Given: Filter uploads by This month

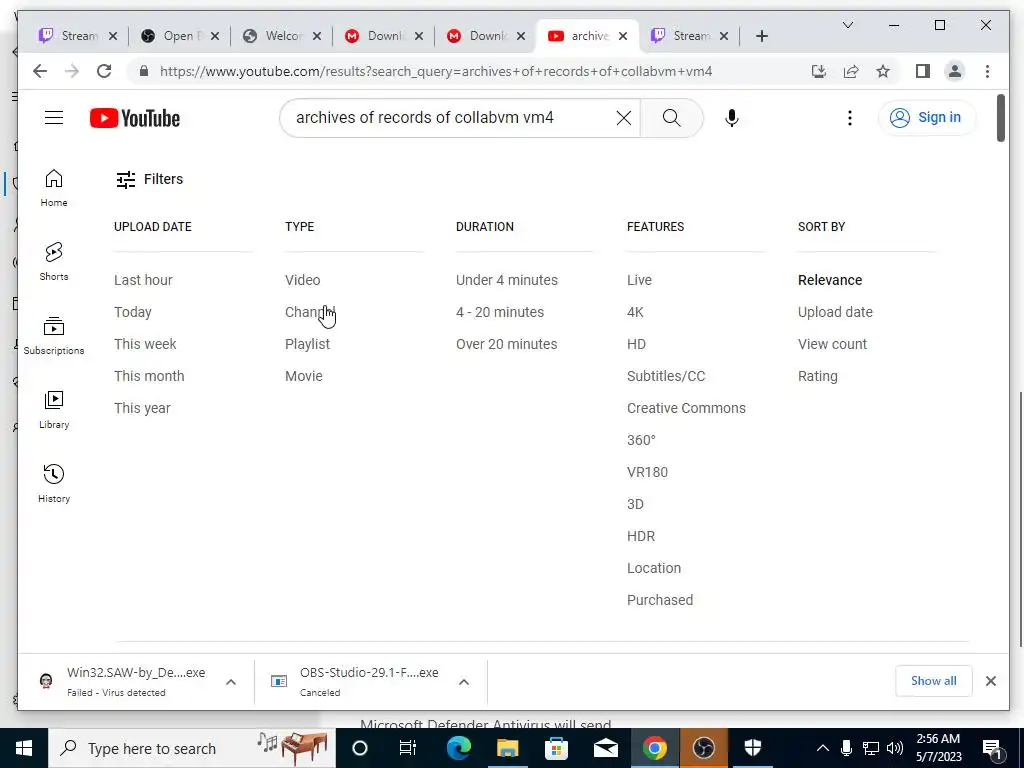Looking at the screenshot, I should pos(149,376).
